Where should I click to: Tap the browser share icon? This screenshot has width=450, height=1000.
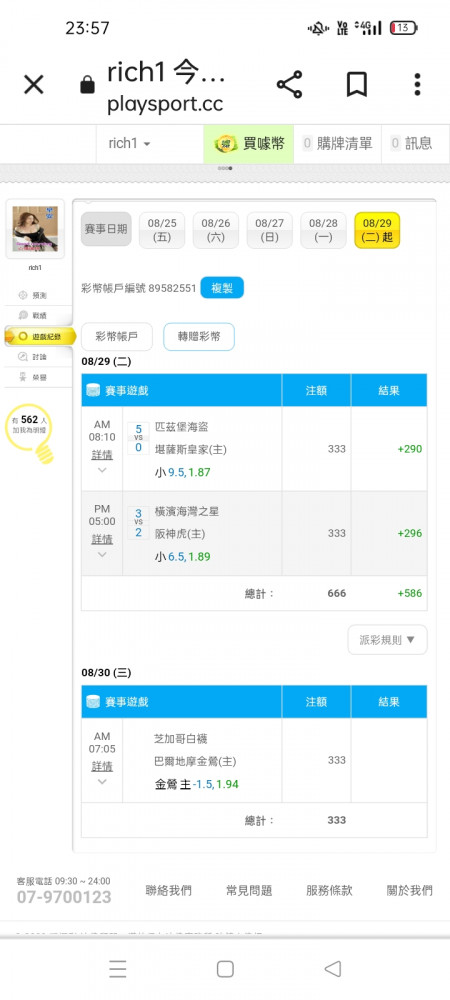pyautogui.click(x=289, y=84)
